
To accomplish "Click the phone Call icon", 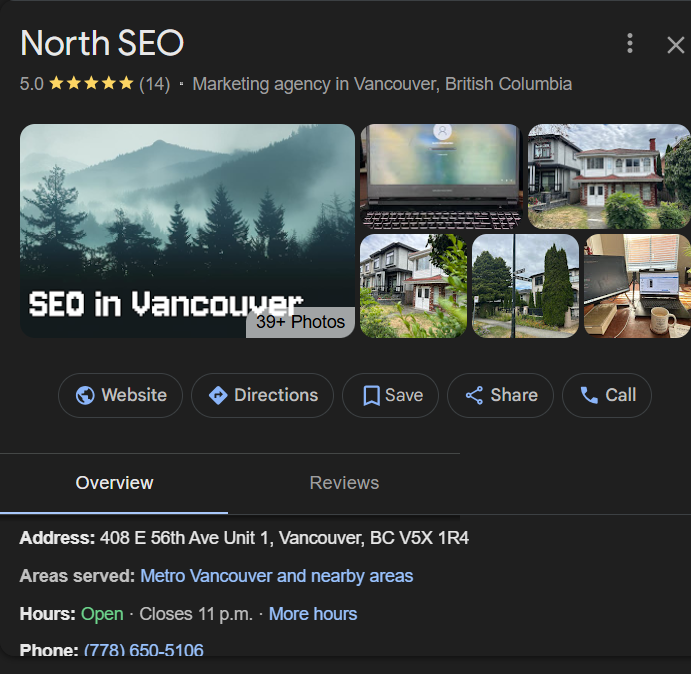I will click(589, 395).
